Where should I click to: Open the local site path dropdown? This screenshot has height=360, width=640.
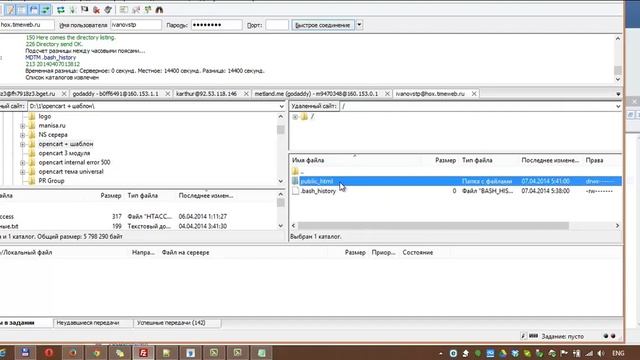click(x=281, y=107)
